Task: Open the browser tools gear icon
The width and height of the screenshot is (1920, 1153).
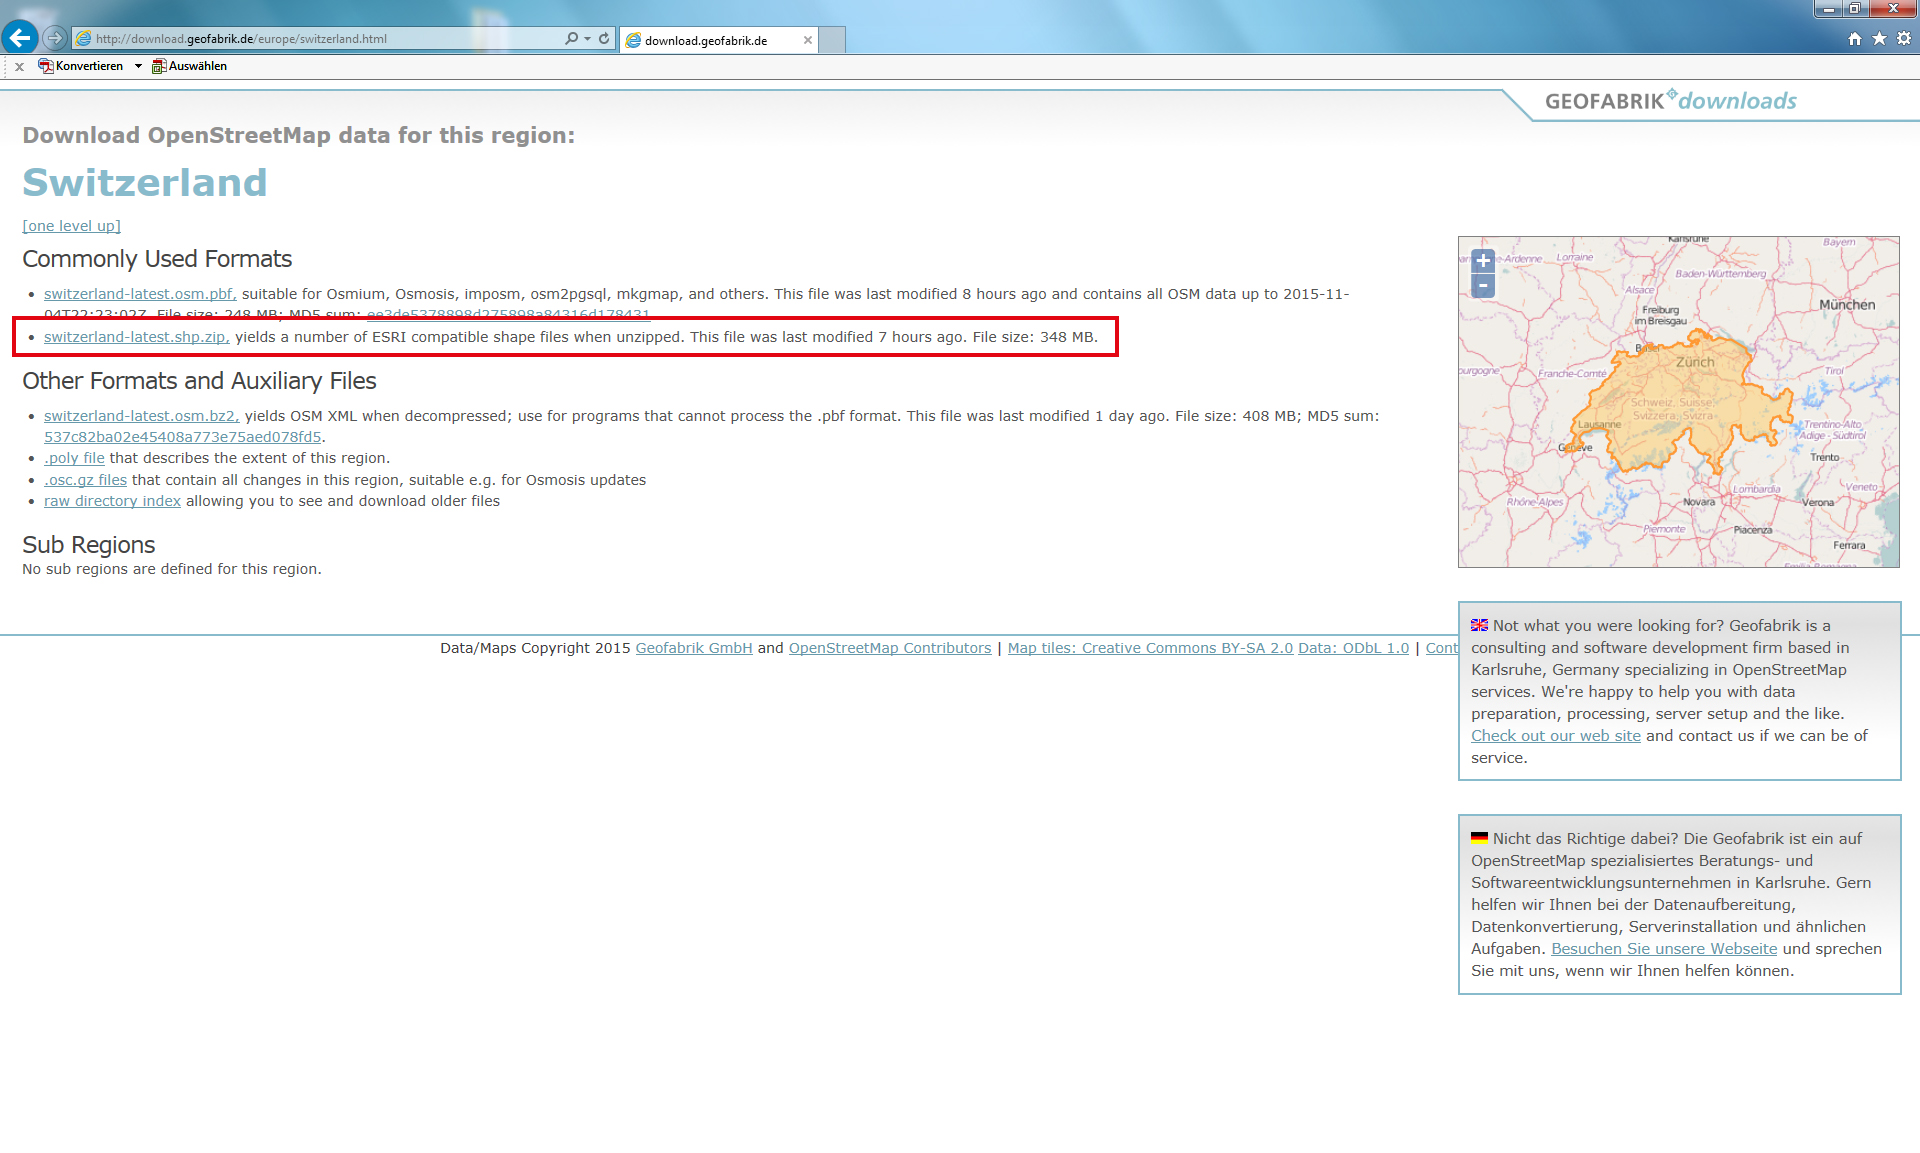Action: pos(1904,38)
